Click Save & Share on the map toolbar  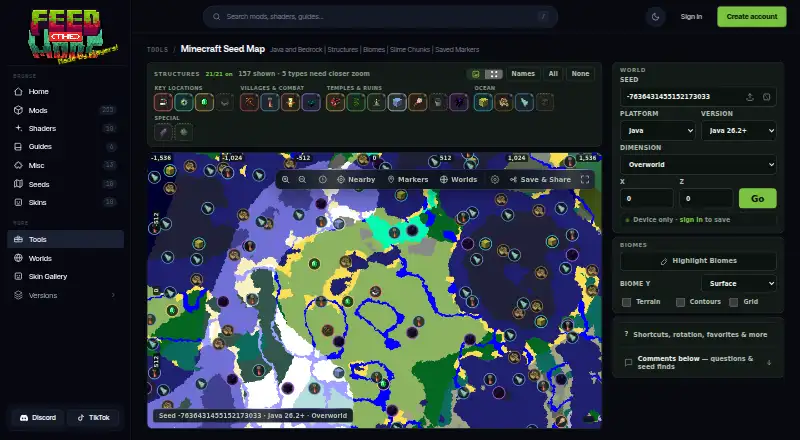click(540, 180)
